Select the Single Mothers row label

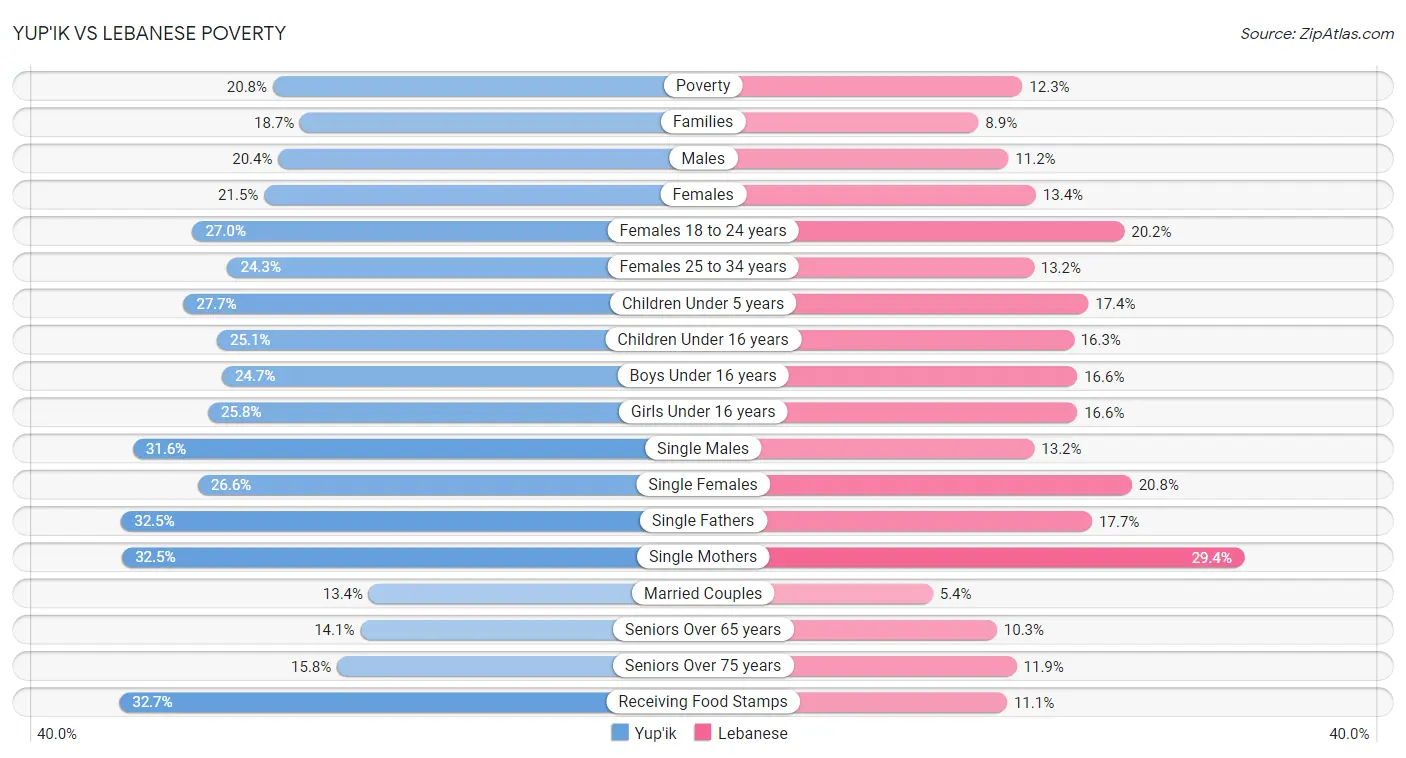pos(703,557)
